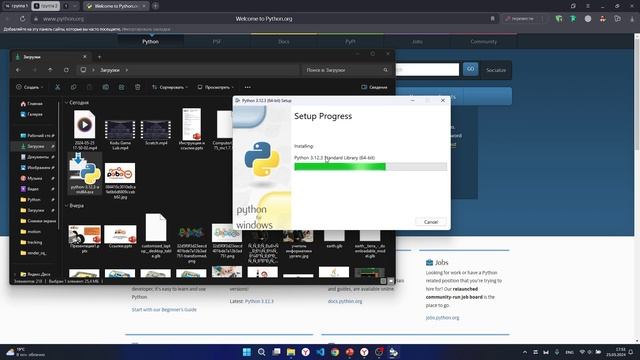Open File Explorer from taskbar
640x360 pixels.
coord(291,352)
